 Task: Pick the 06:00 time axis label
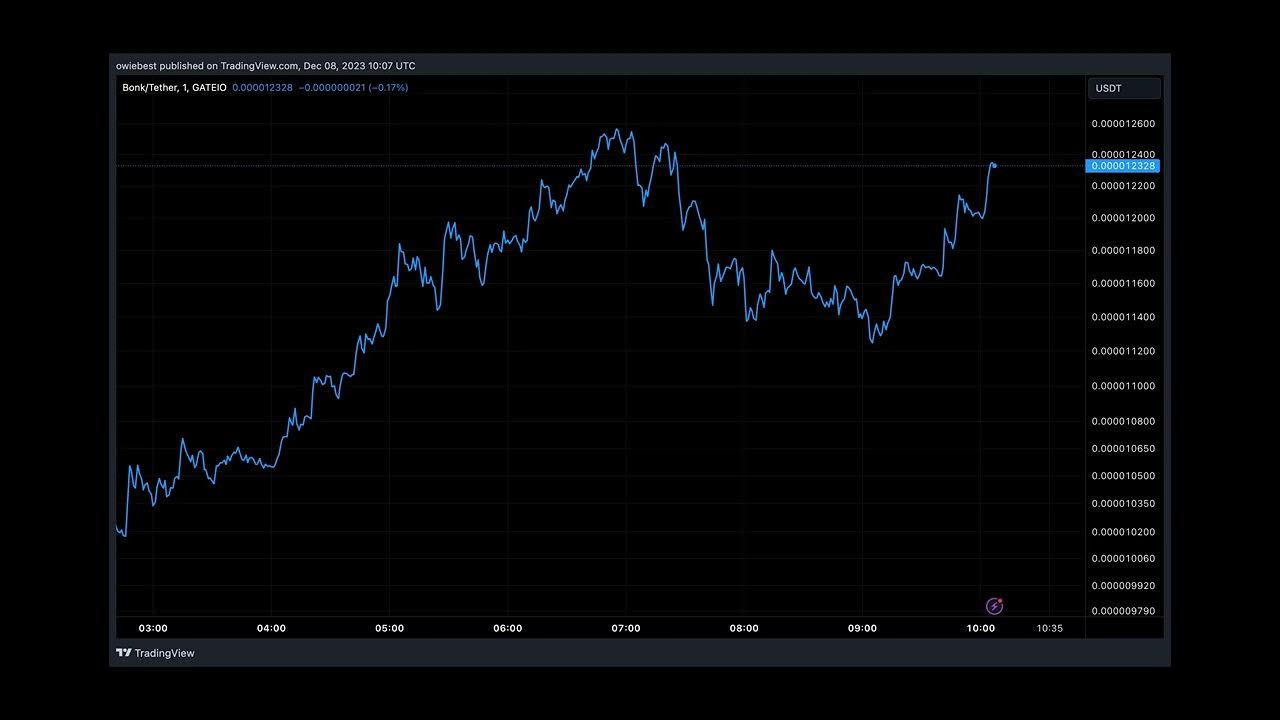[x=508, y=629]
